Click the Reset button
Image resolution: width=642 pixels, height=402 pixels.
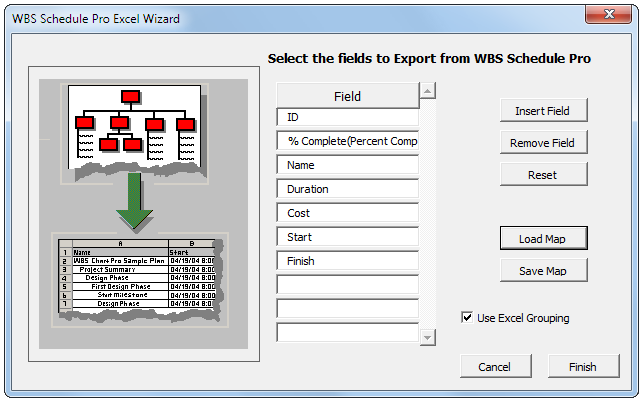543,175
